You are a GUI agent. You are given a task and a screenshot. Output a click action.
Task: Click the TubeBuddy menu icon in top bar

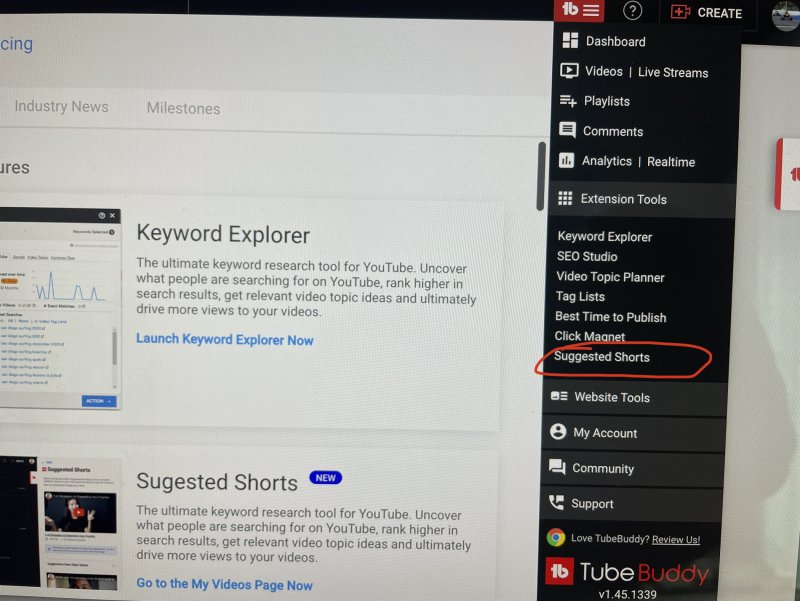pyautogui.click(x=581, y=11)
